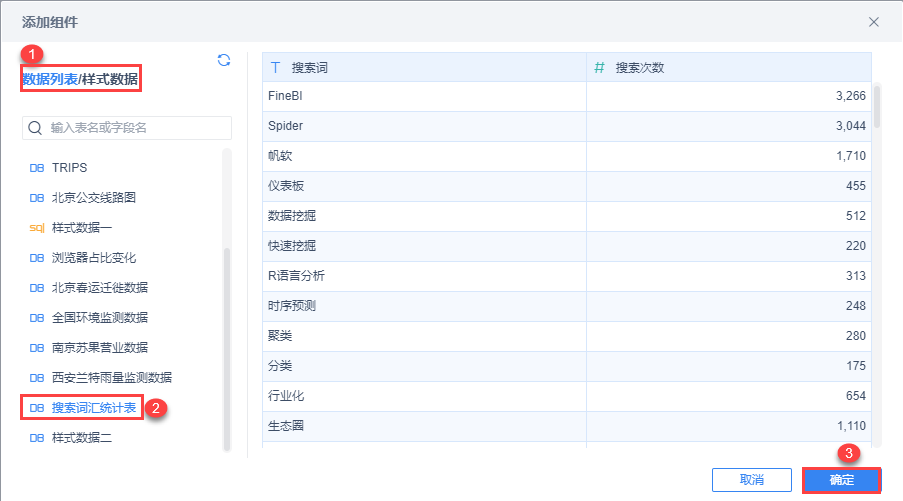This screenshot has height=501, width=903.
Task: Click the sql icon of 样式数据一
Action: [x=37, y=228]
